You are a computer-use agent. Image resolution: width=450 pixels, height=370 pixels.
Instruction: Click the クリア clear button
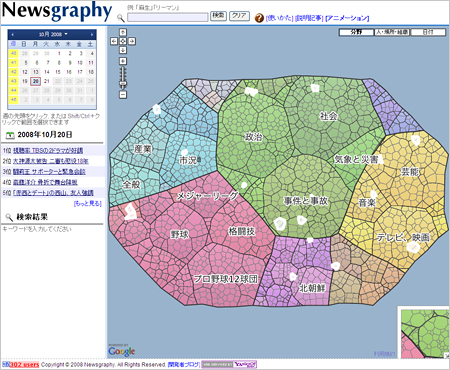(239, 16)
